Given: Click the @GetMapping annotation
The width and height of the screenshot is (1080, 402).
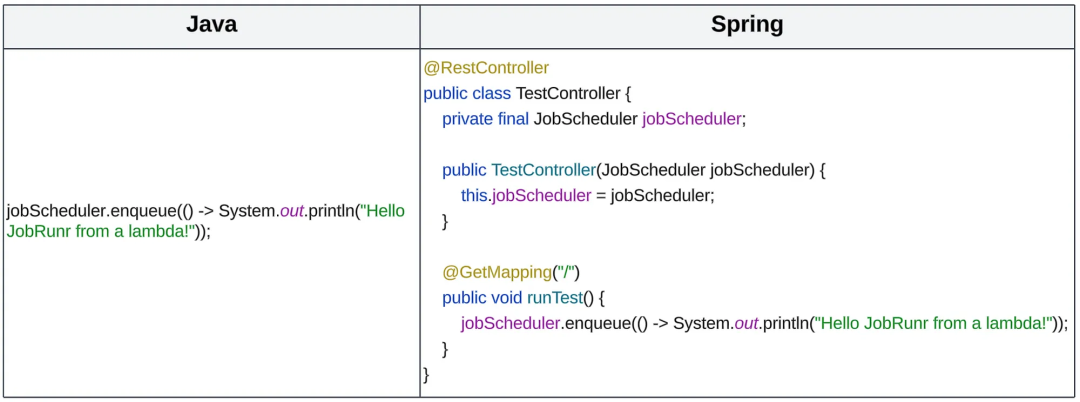Looking at the screenshot, I should pos(497,273).
